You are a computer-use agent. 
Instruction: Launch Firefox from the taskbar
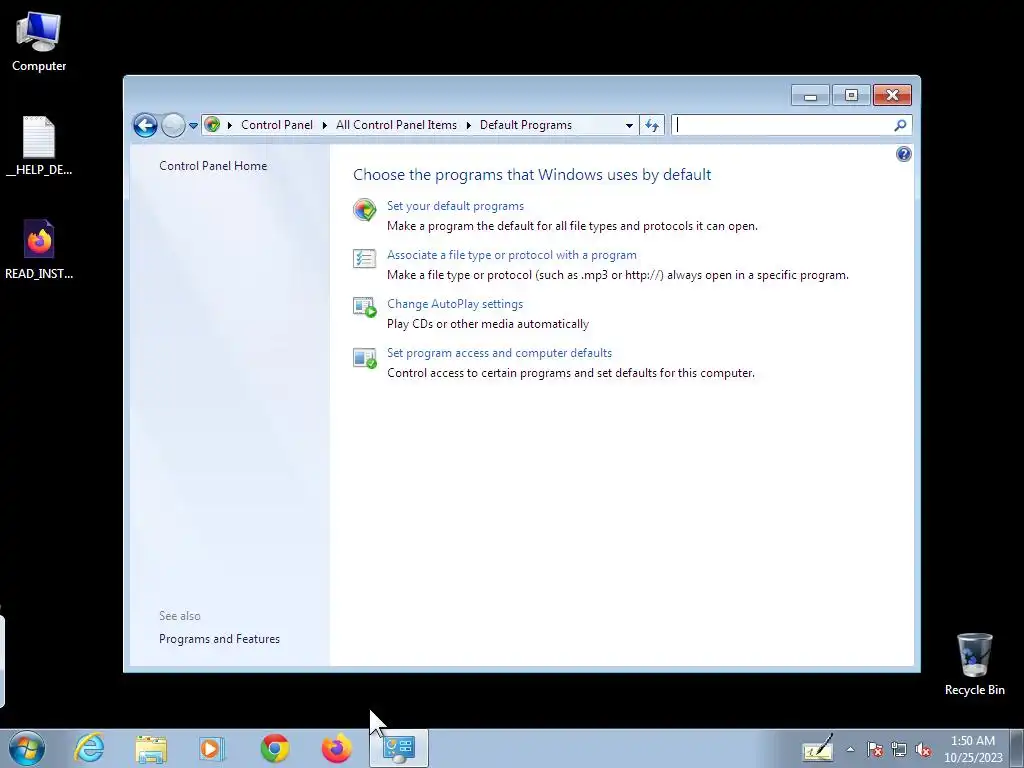click(337, 748)
